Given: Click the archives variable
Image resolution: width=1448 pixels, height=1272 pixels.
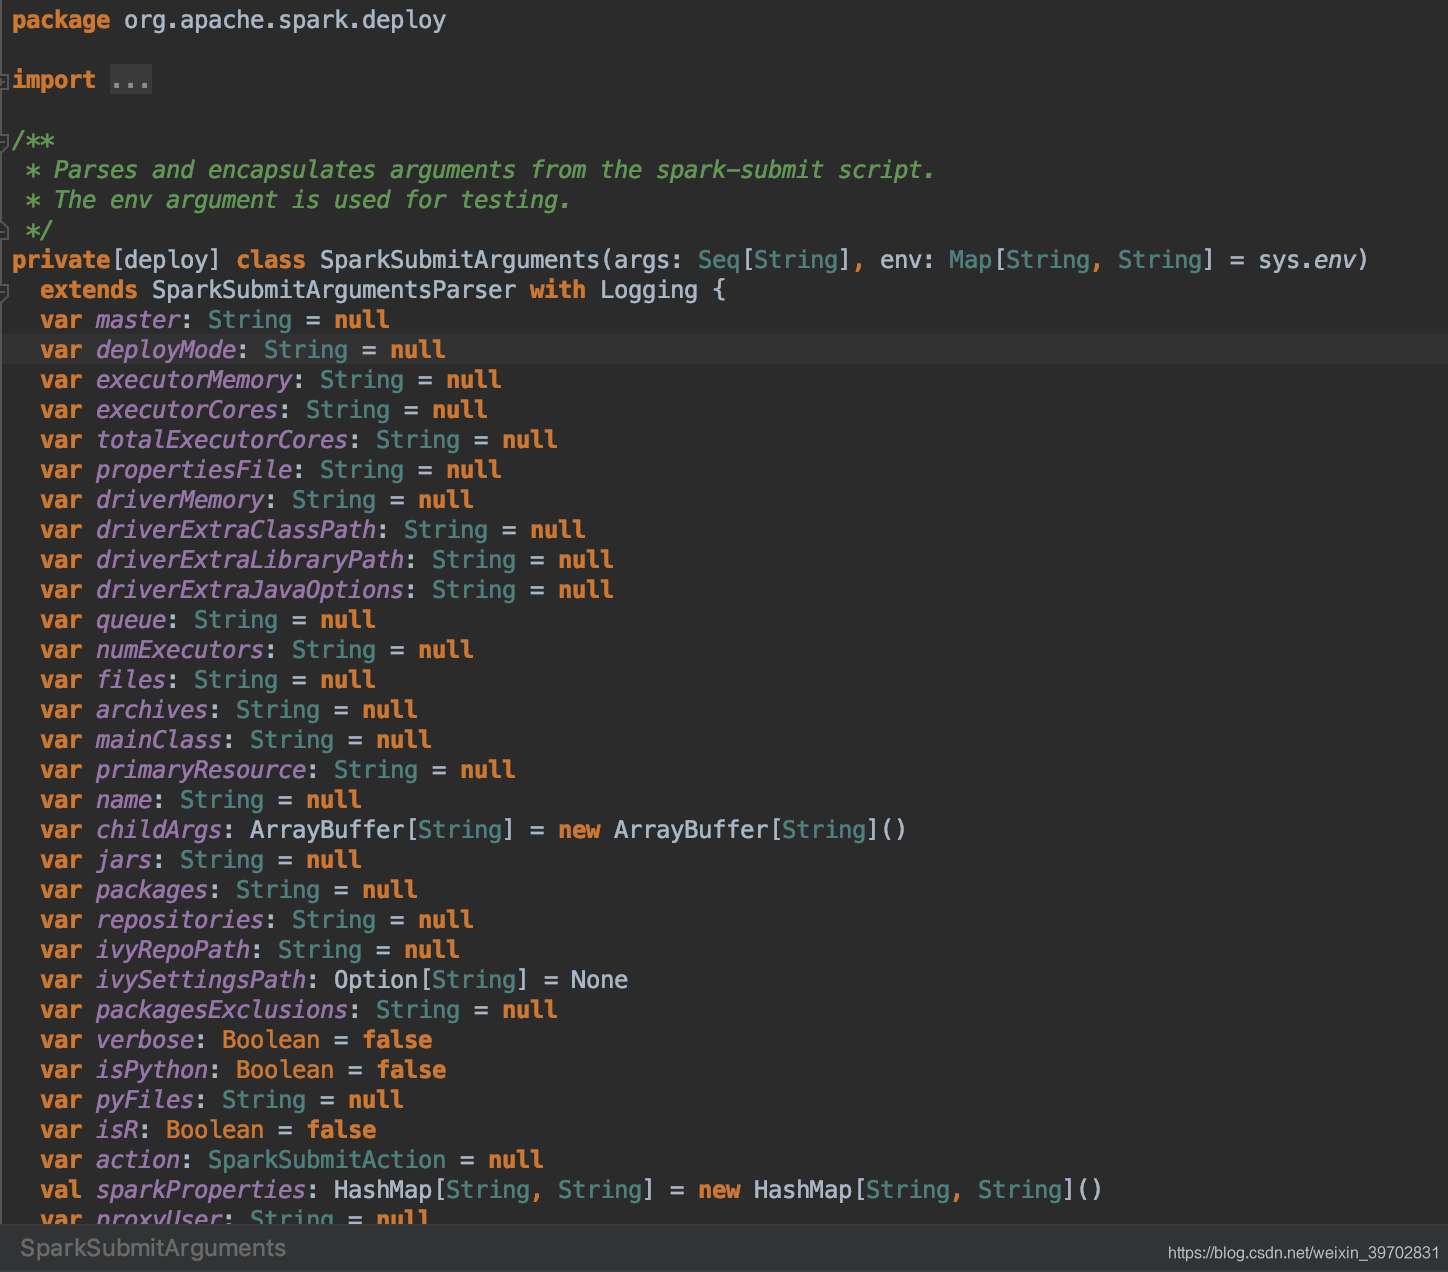Looking at the screenshot, I should [x=152, y=710].
